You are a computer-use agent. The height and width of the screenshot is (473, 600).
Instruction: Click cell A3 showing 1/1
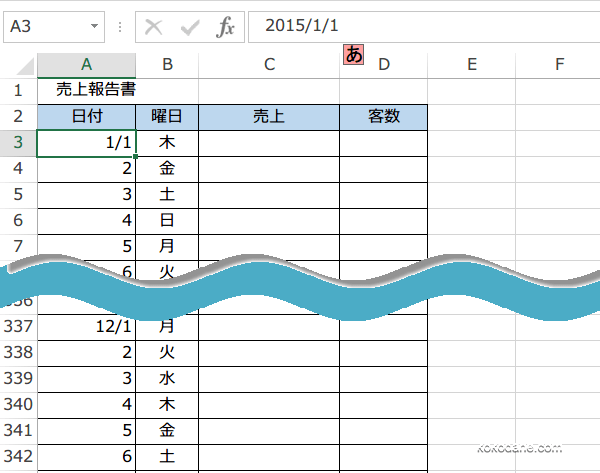point(86,144)
